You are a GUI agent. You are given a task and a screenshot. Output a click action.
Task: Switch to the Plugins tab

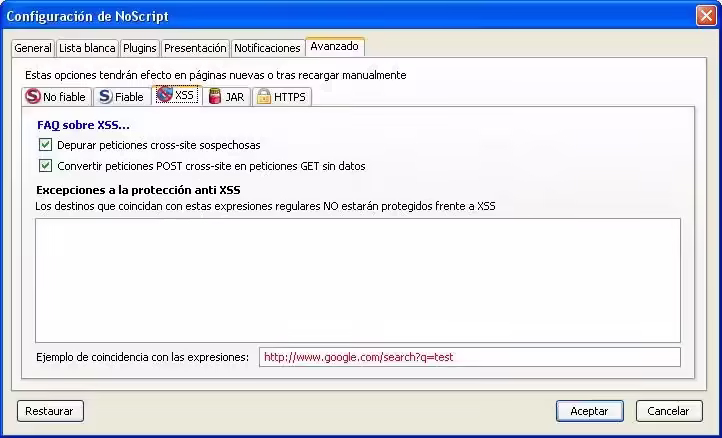[x=140, y=48]
